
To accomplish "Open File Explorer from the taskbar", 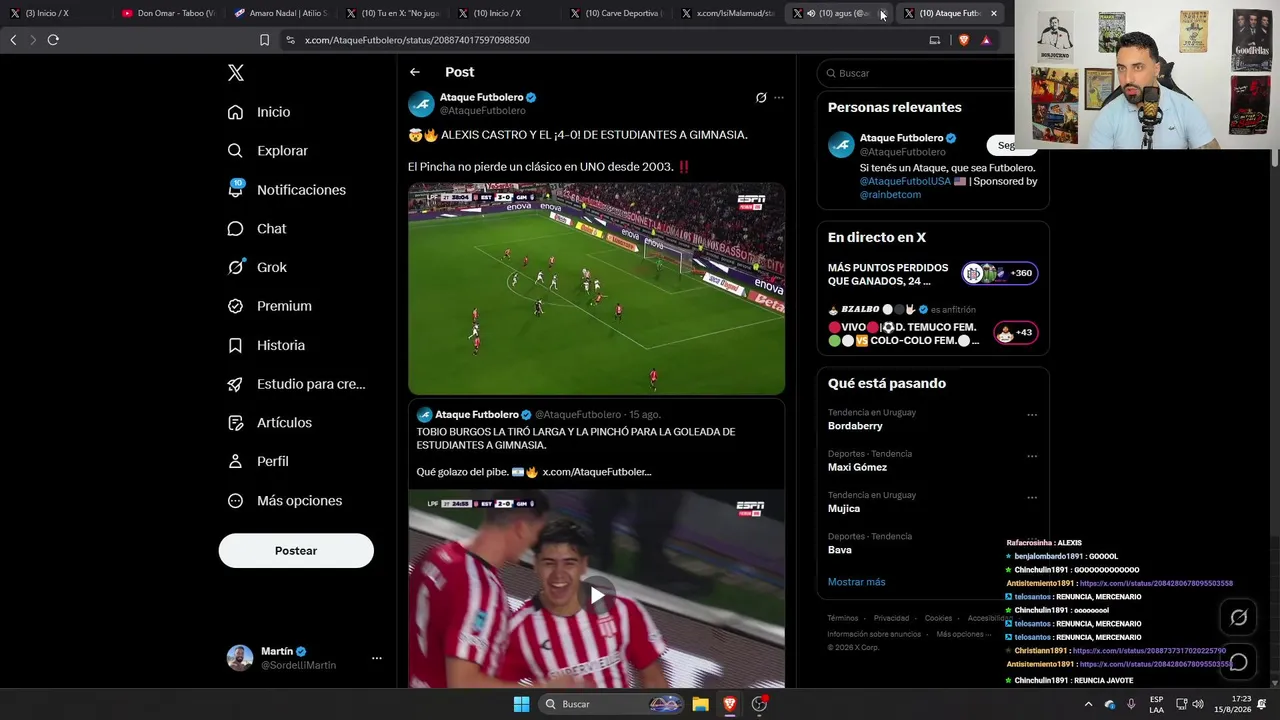I will [x=700, y=704].
